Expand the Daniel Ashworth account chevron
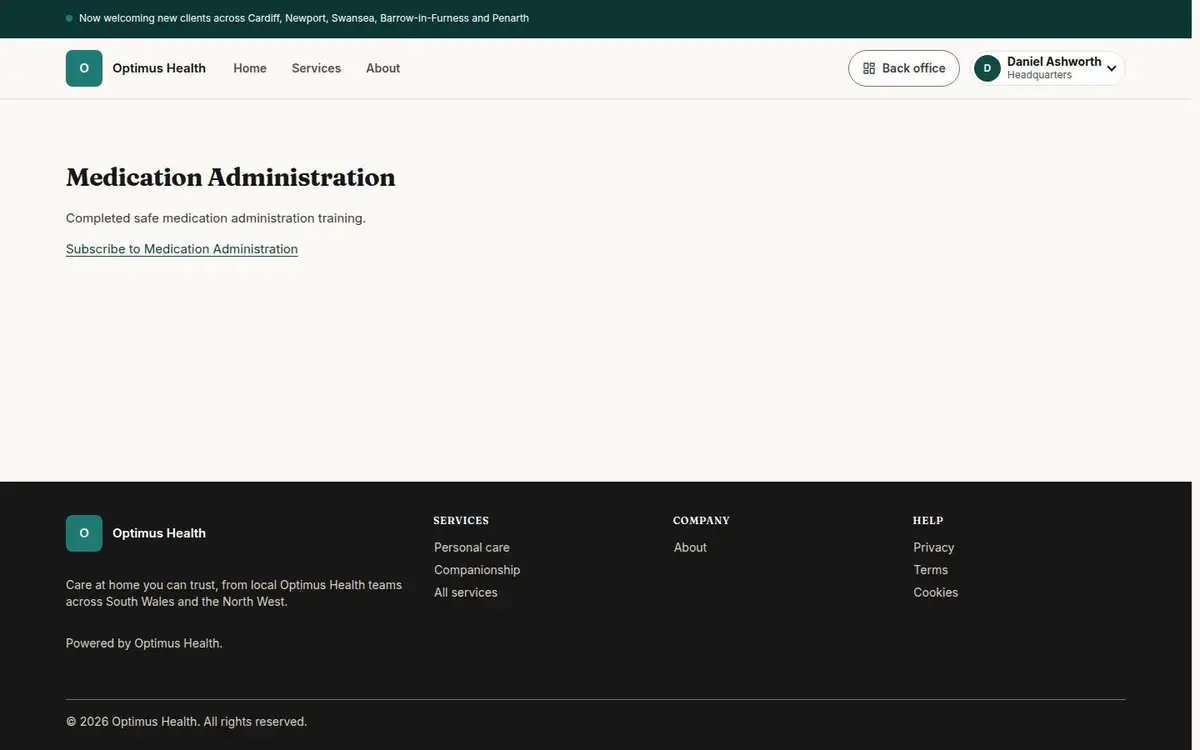 coord(1111,69)
